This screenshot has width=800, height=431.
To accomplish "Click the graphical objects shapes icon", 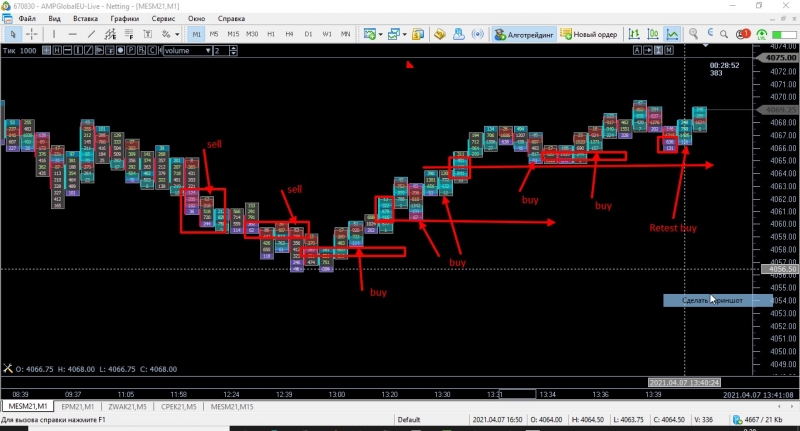I will [x=166, y=34].
